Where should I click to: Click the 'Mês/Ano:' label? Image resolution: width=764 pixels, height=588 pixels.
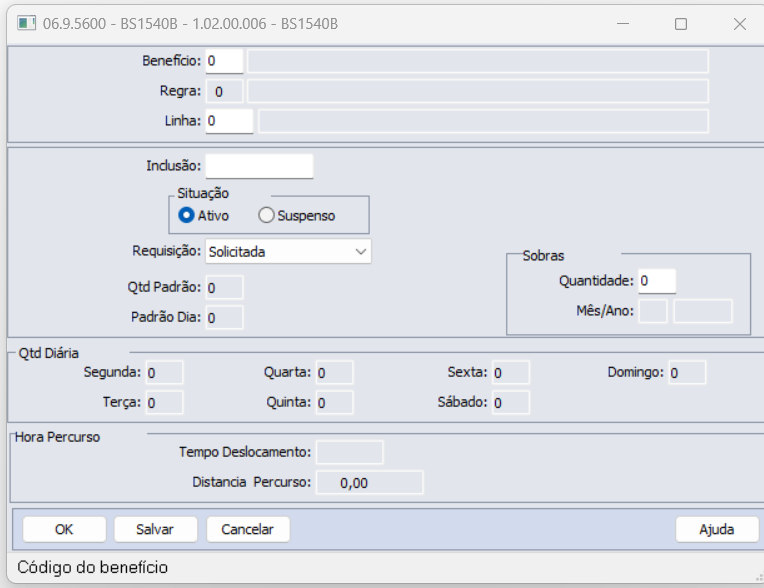[x=605, y=311]
